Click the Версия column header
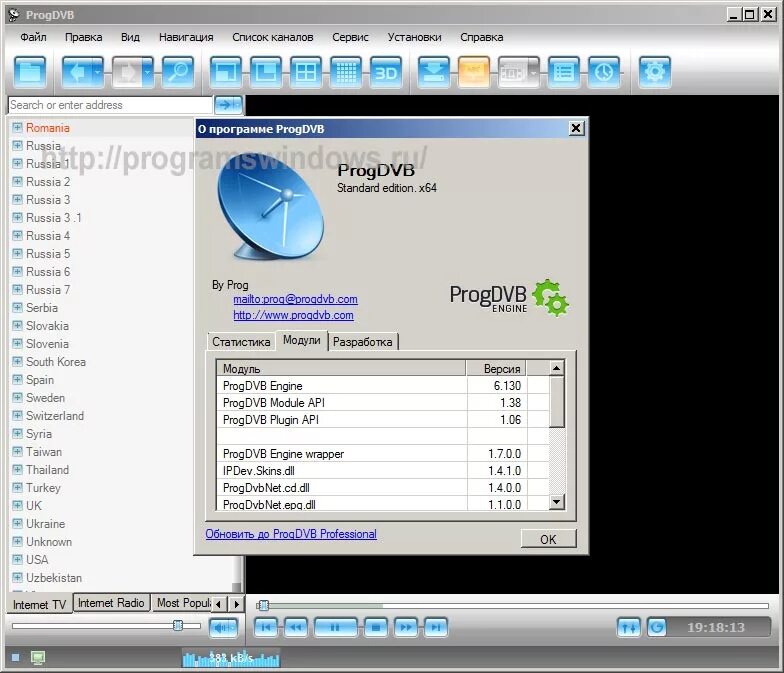784x673 pixels. [x=496, y=368]
